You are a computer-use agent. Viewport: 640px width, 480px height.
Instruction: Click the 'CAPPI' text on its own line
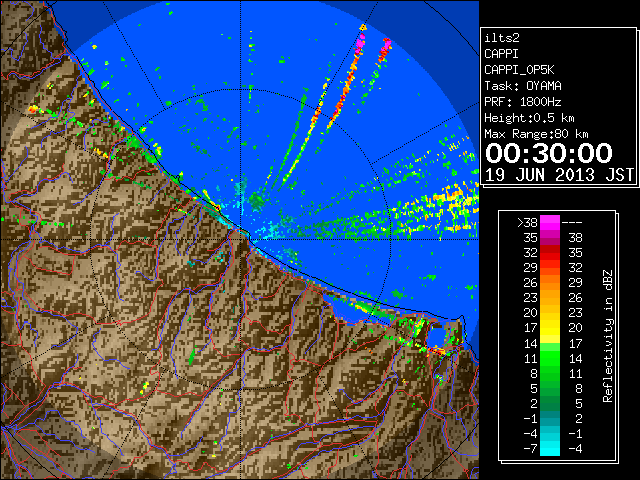502,54
